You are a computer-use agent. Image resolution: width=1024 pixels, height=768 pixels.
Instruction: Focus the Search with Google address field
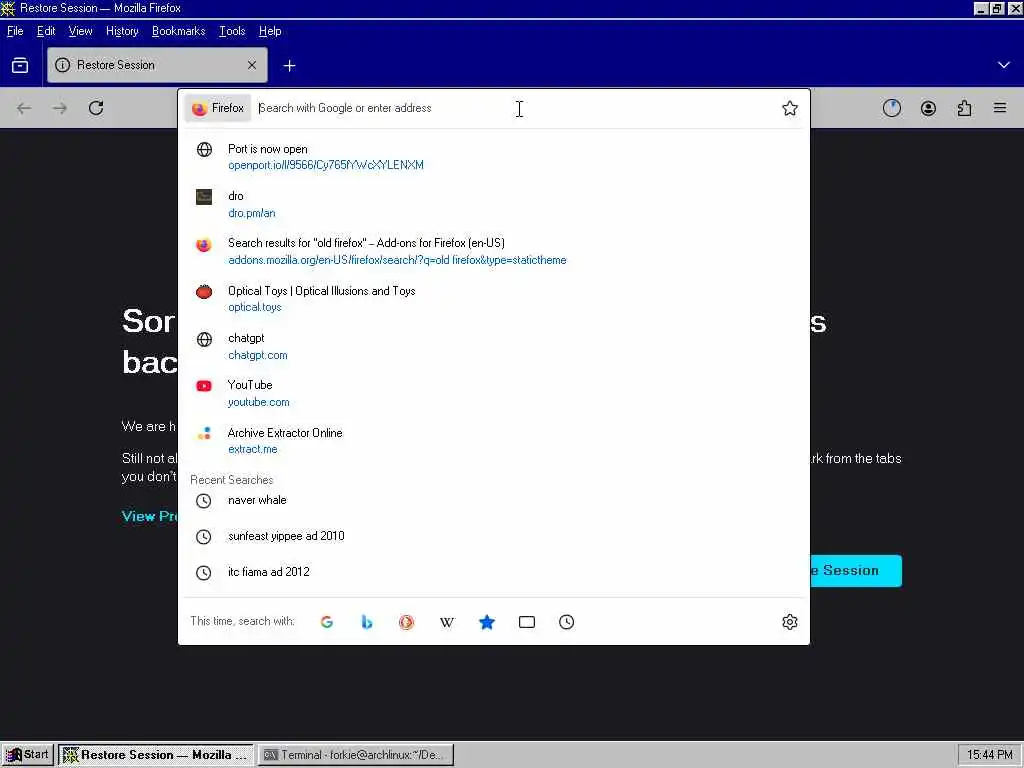(x=516, y=108)
